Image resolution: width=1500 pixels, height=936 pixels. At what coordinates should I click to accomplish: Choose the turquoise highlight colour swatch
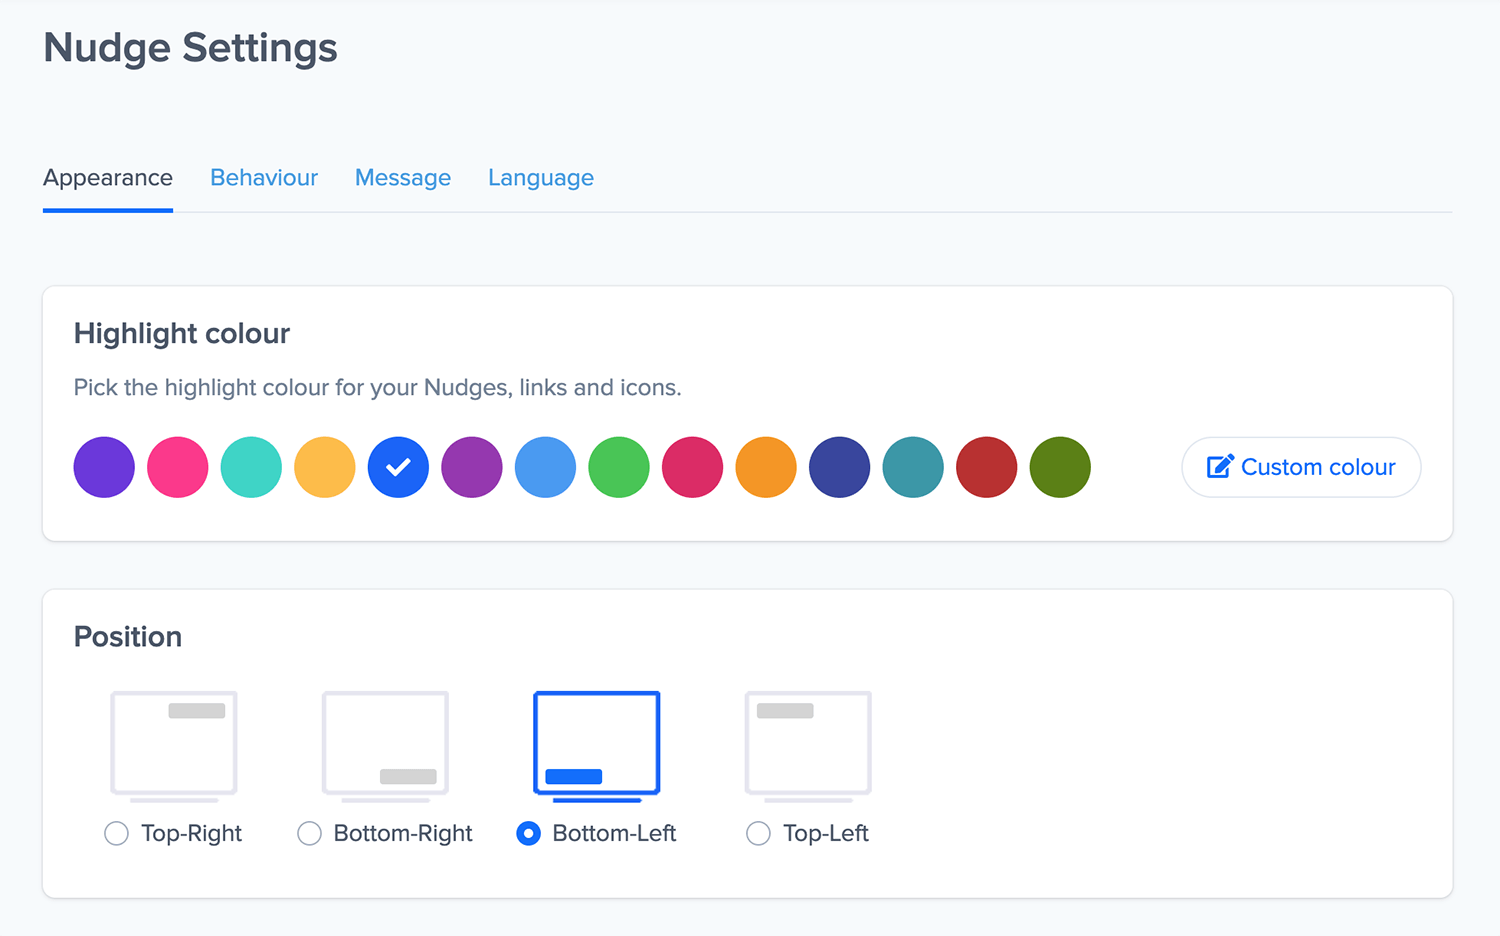pyautogui.click(x=251, y=467)
